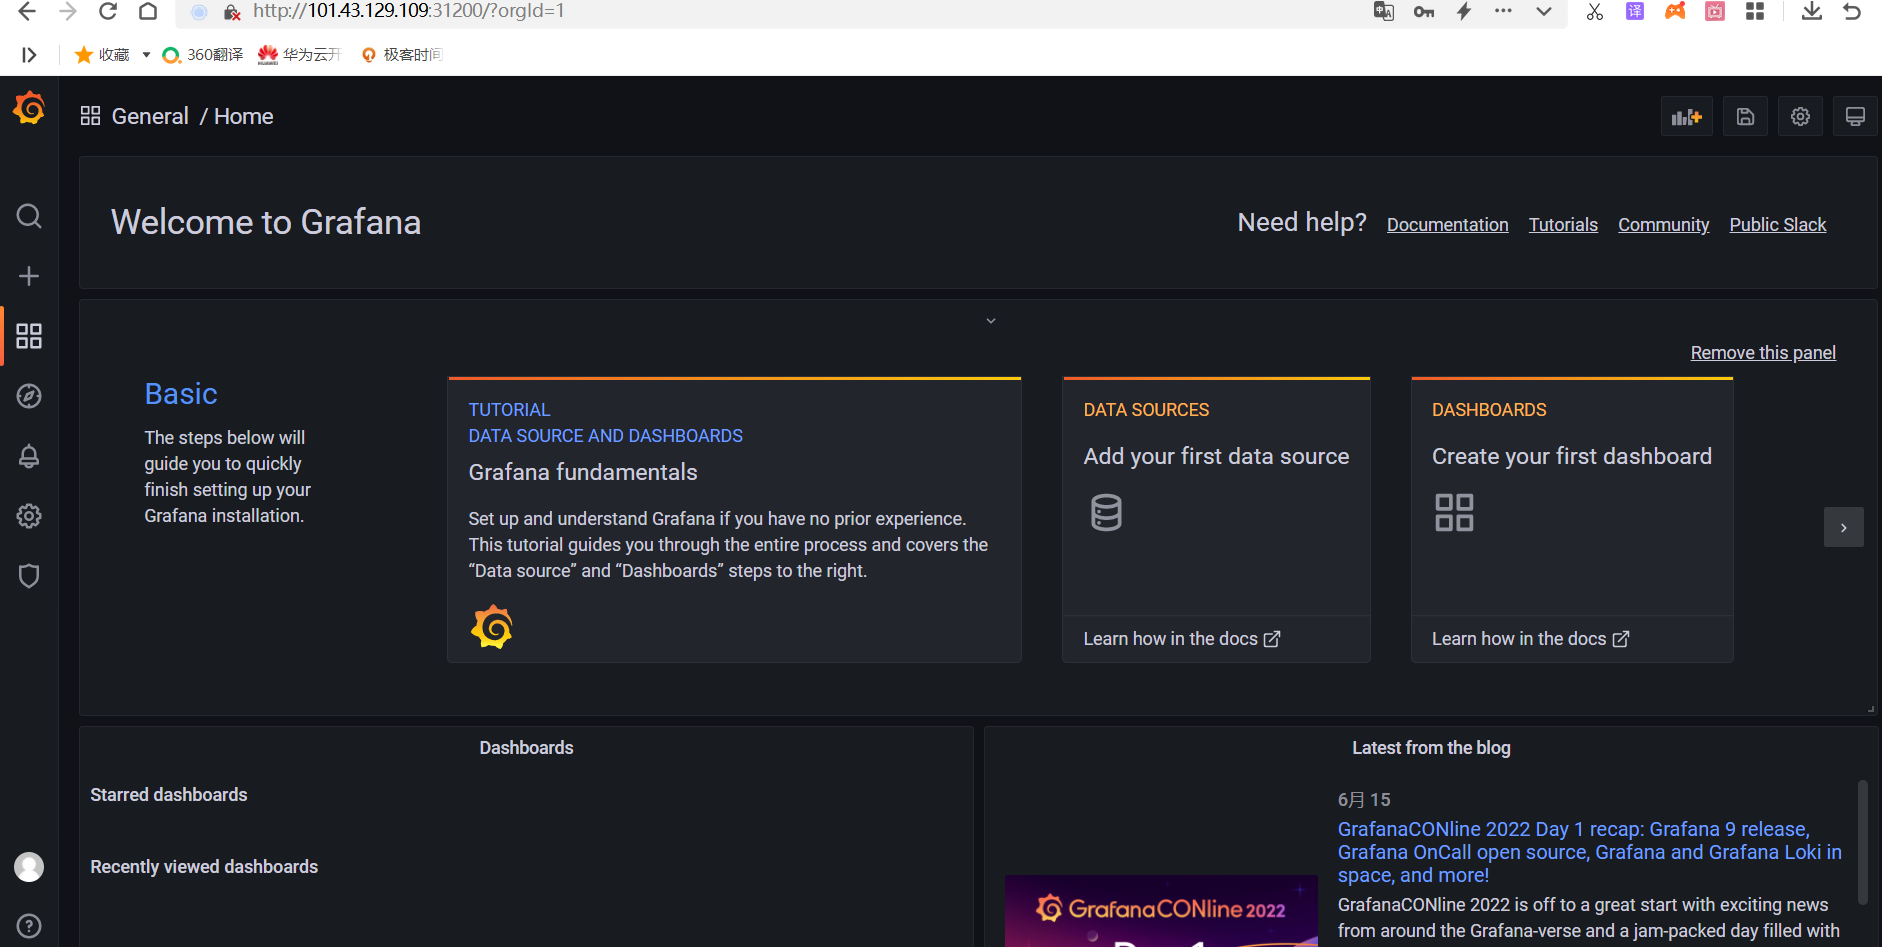Open Learn how in docs under Data Sources
This screenshot has height=947, width=1882.
click(1181, 639)
